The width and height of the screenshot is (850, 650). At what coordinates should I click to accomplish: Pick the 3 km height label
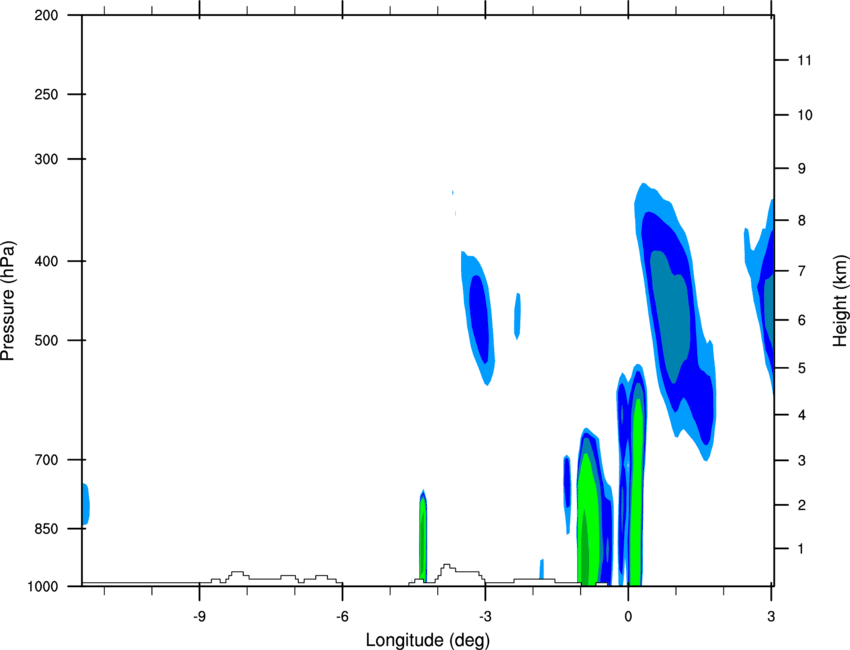(x=801, y=461)
